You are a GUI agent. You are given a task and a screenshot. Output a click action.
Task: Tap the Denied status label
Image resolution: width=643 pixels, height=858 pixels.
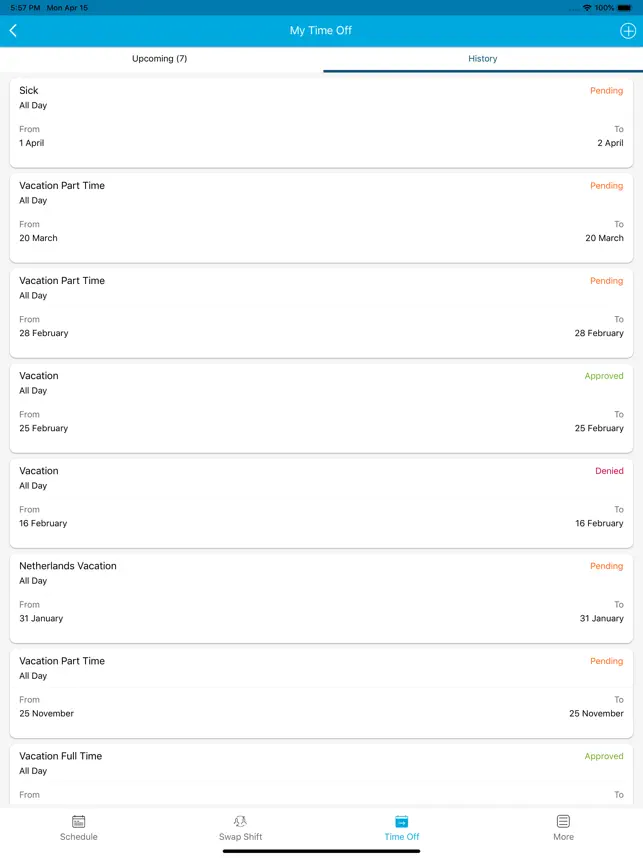pyautogui.click(x=609, y=471)
